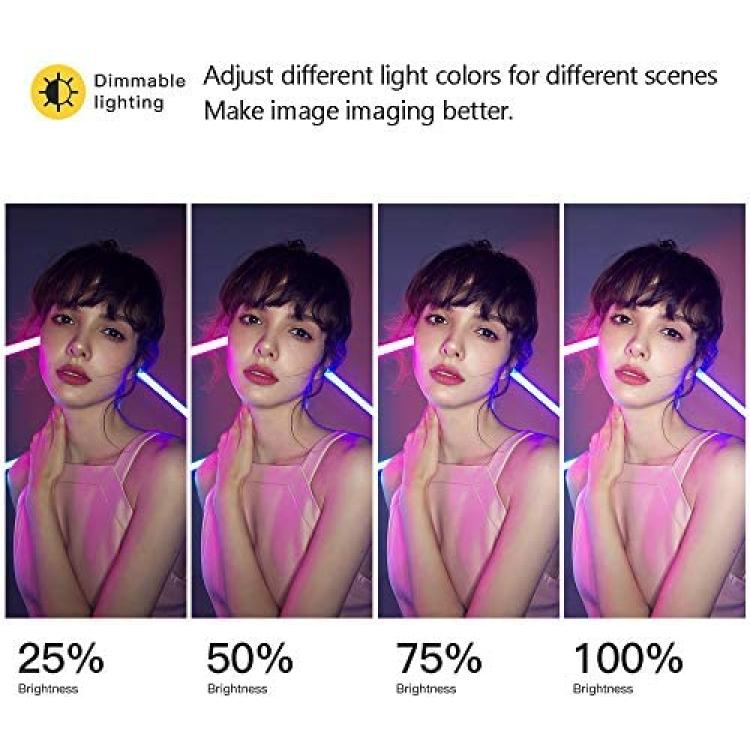The height and width of the screenshot is (750, 750).
Task: Click Brightness caption under 50%
Action: coord(237,689)
